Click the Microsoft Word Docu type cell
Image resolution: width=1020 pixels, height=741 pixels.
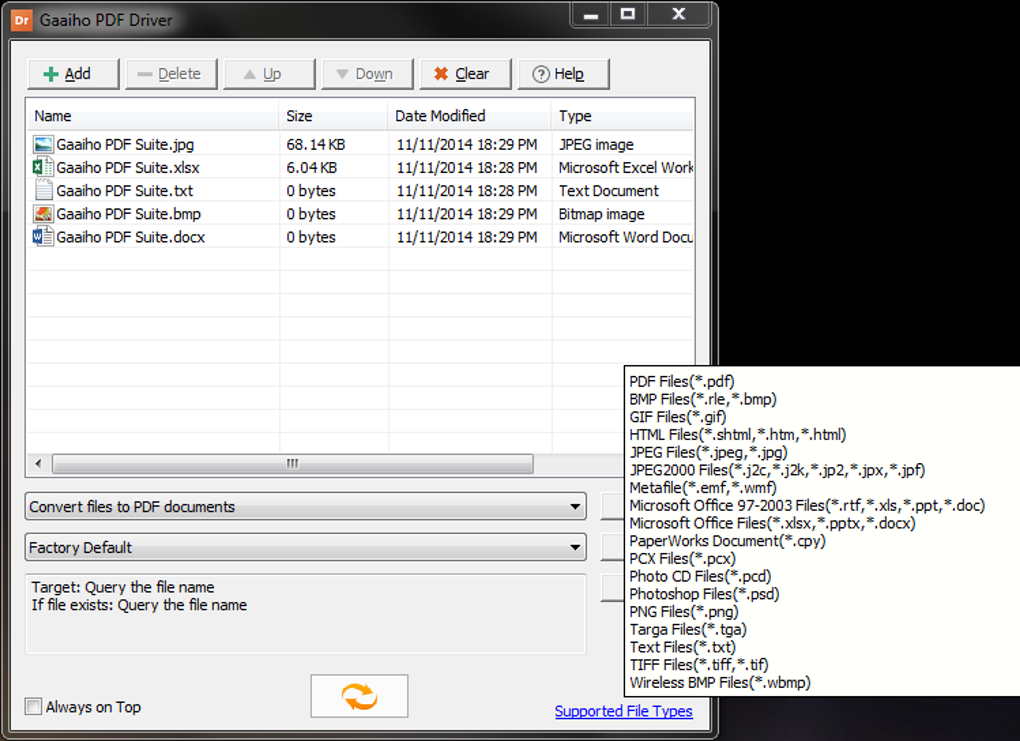pos(626,237)
